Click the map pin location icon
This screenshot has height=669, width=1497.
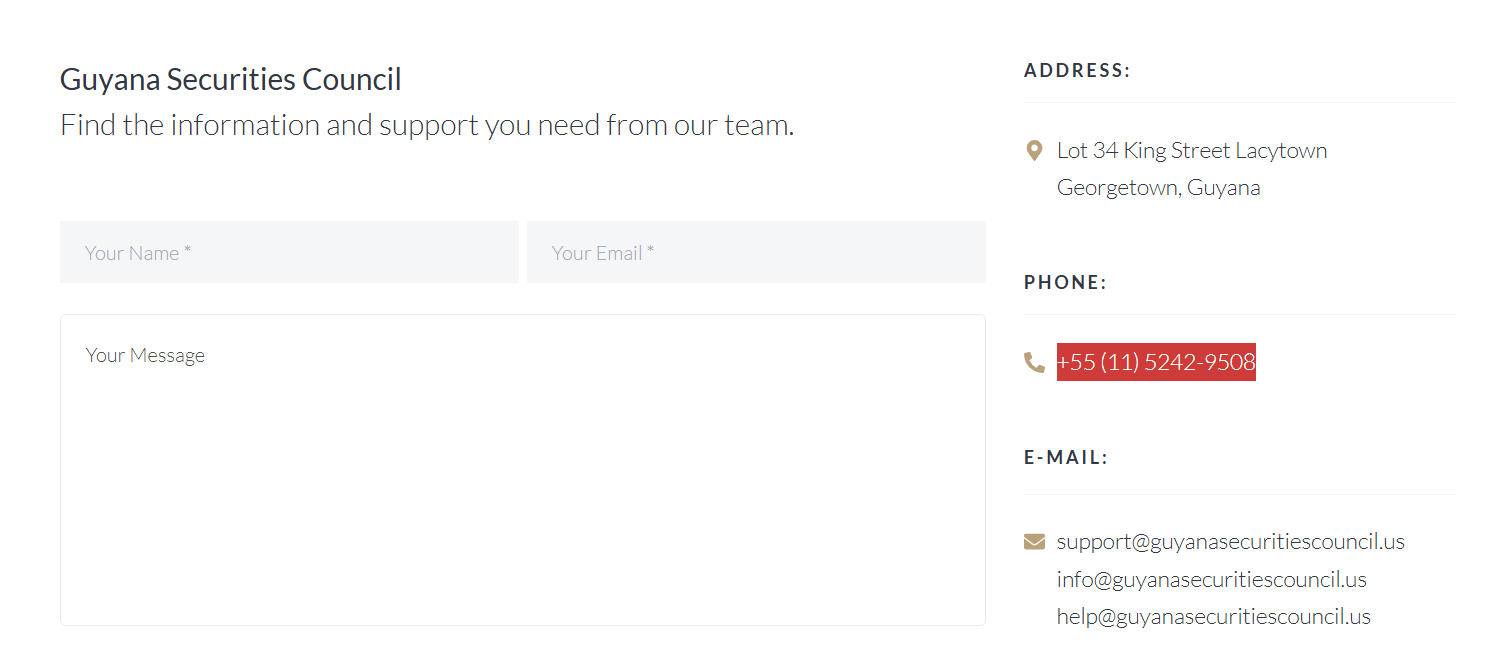tap(1034, 151)
